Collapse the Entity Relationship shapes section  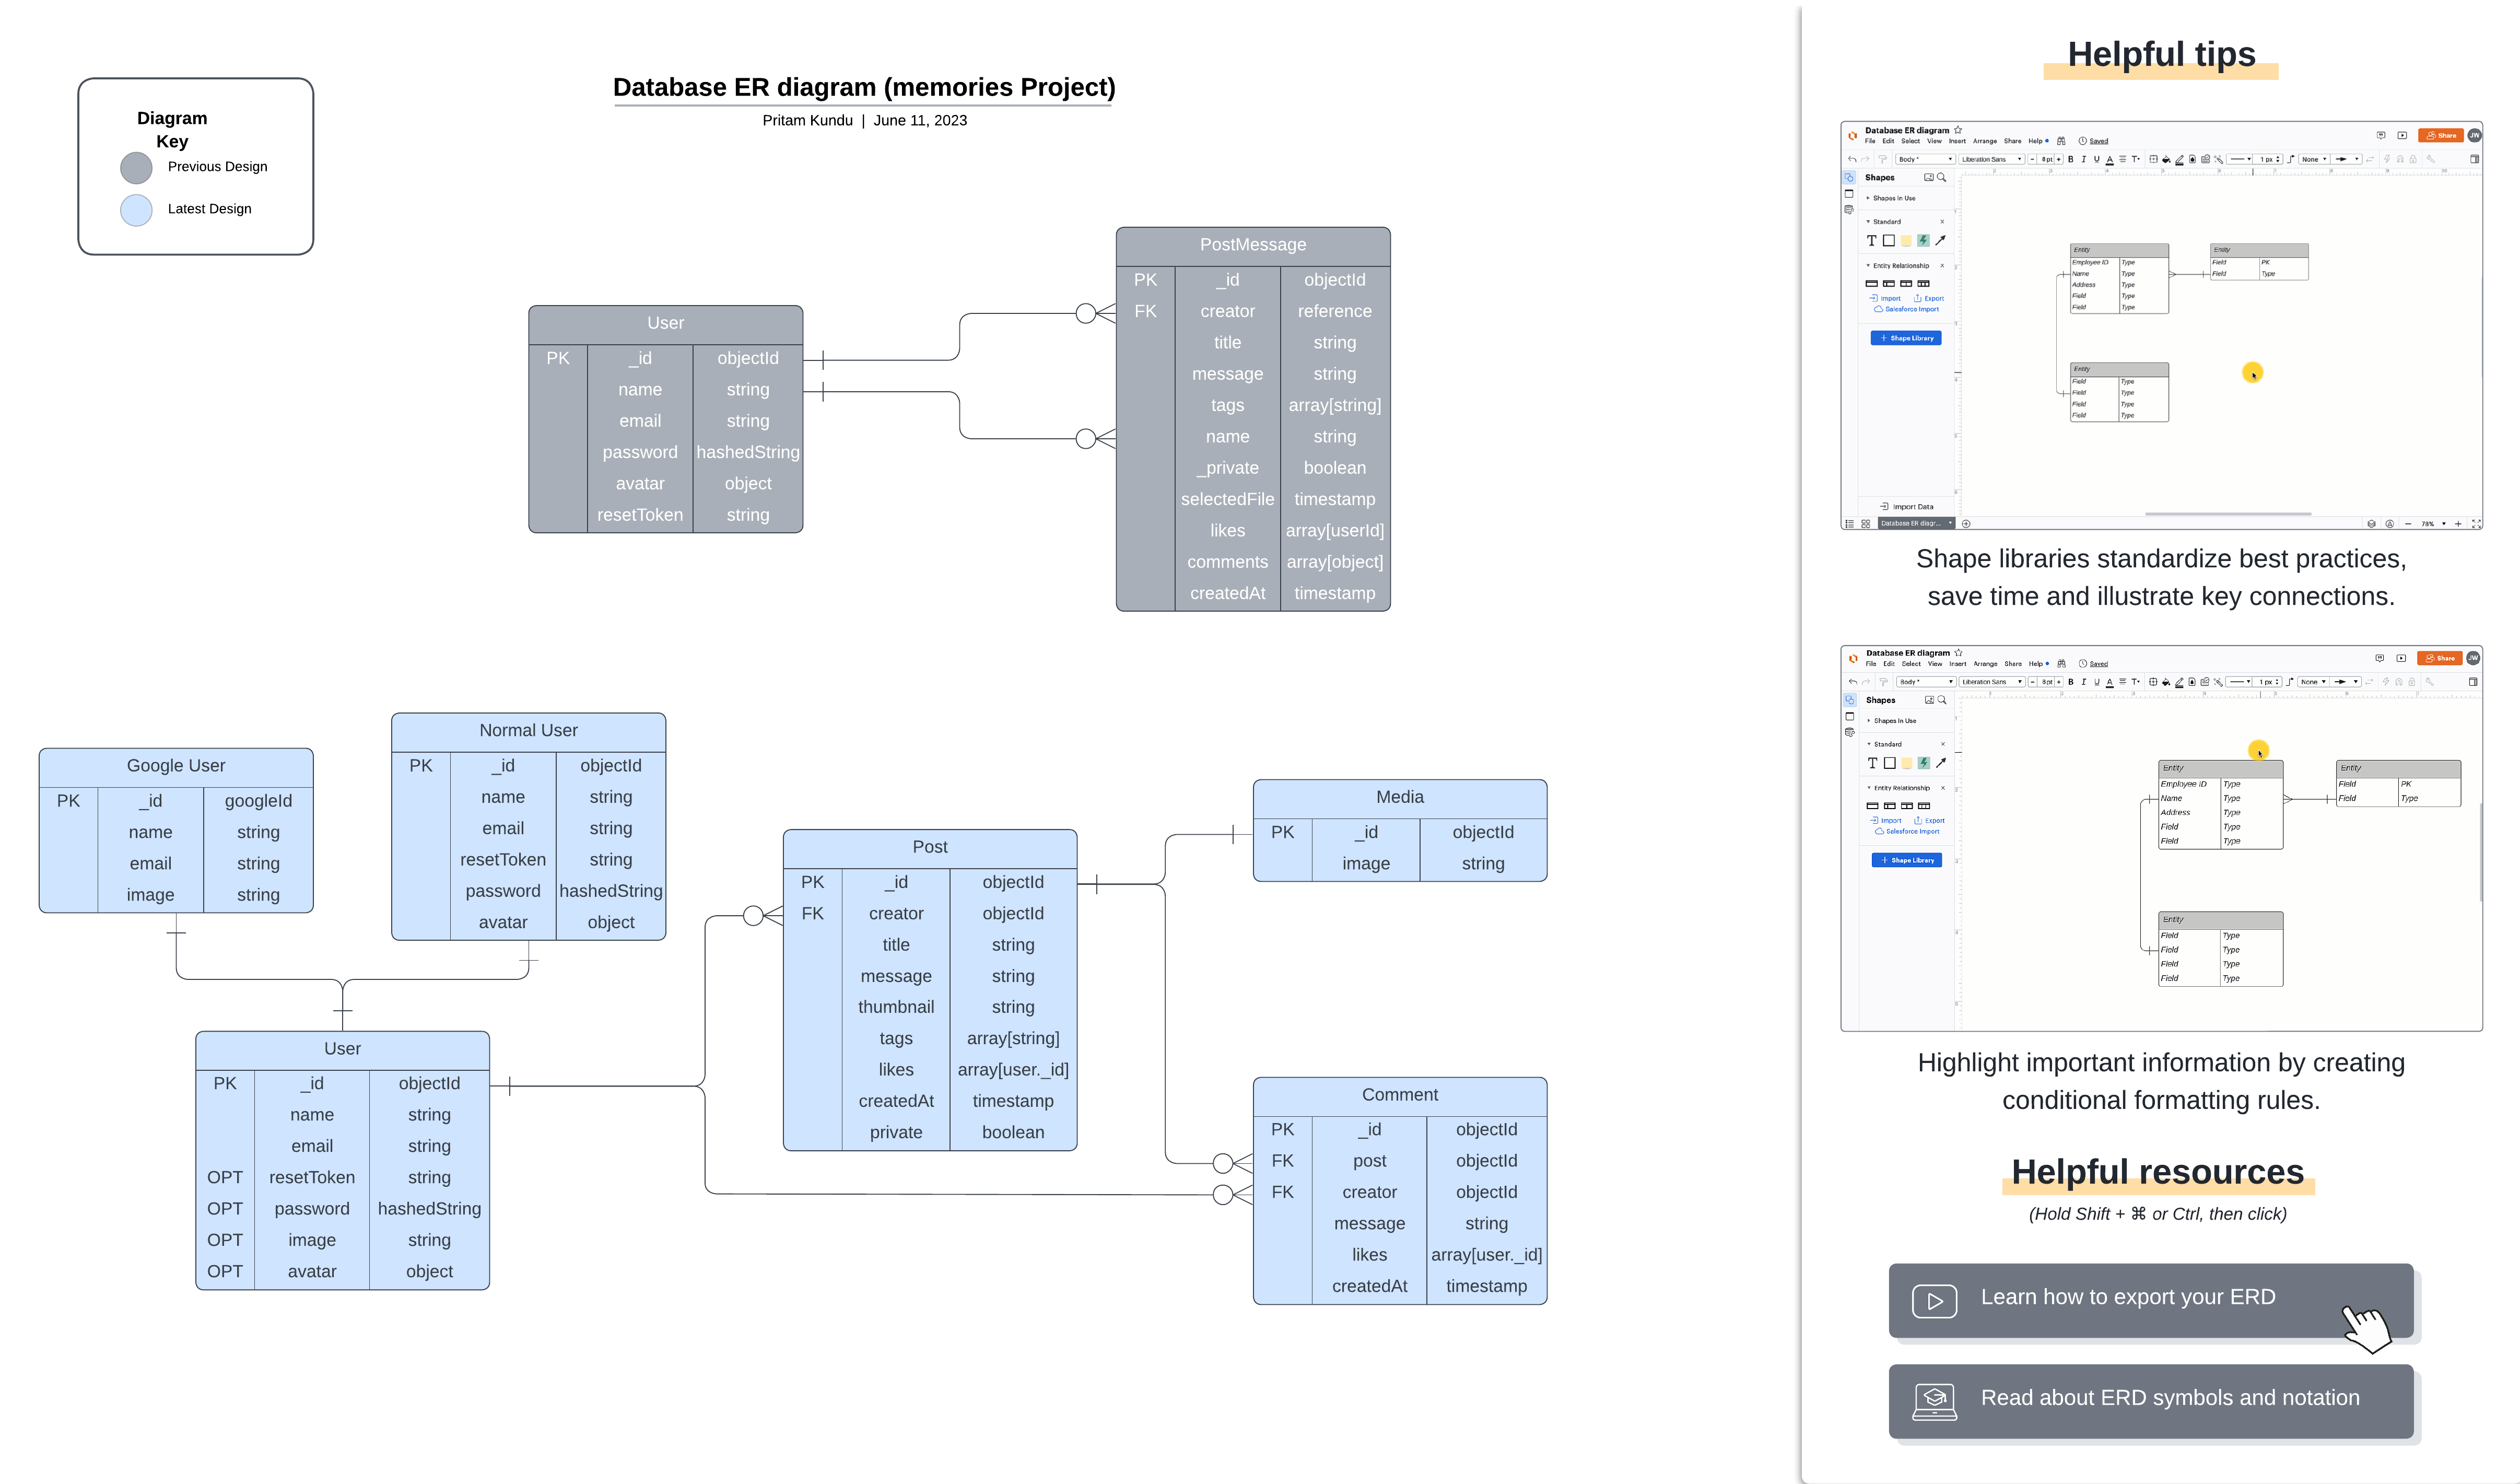1868,266
